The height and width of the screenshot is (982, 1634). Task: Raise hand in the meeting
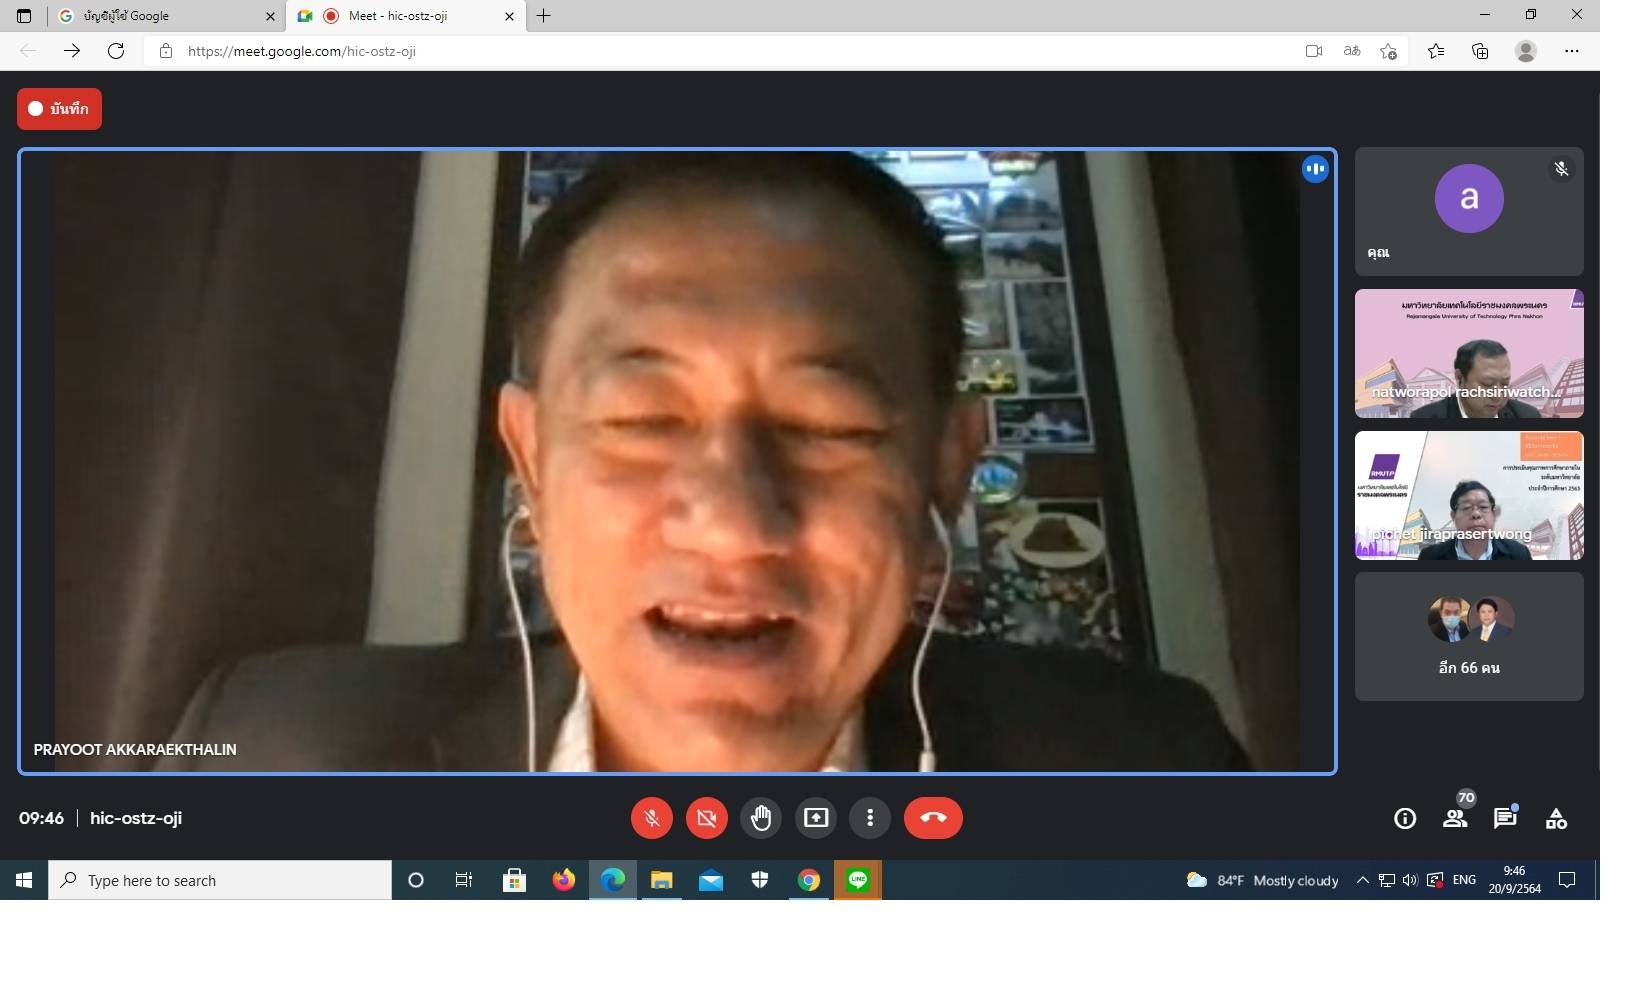761,818
